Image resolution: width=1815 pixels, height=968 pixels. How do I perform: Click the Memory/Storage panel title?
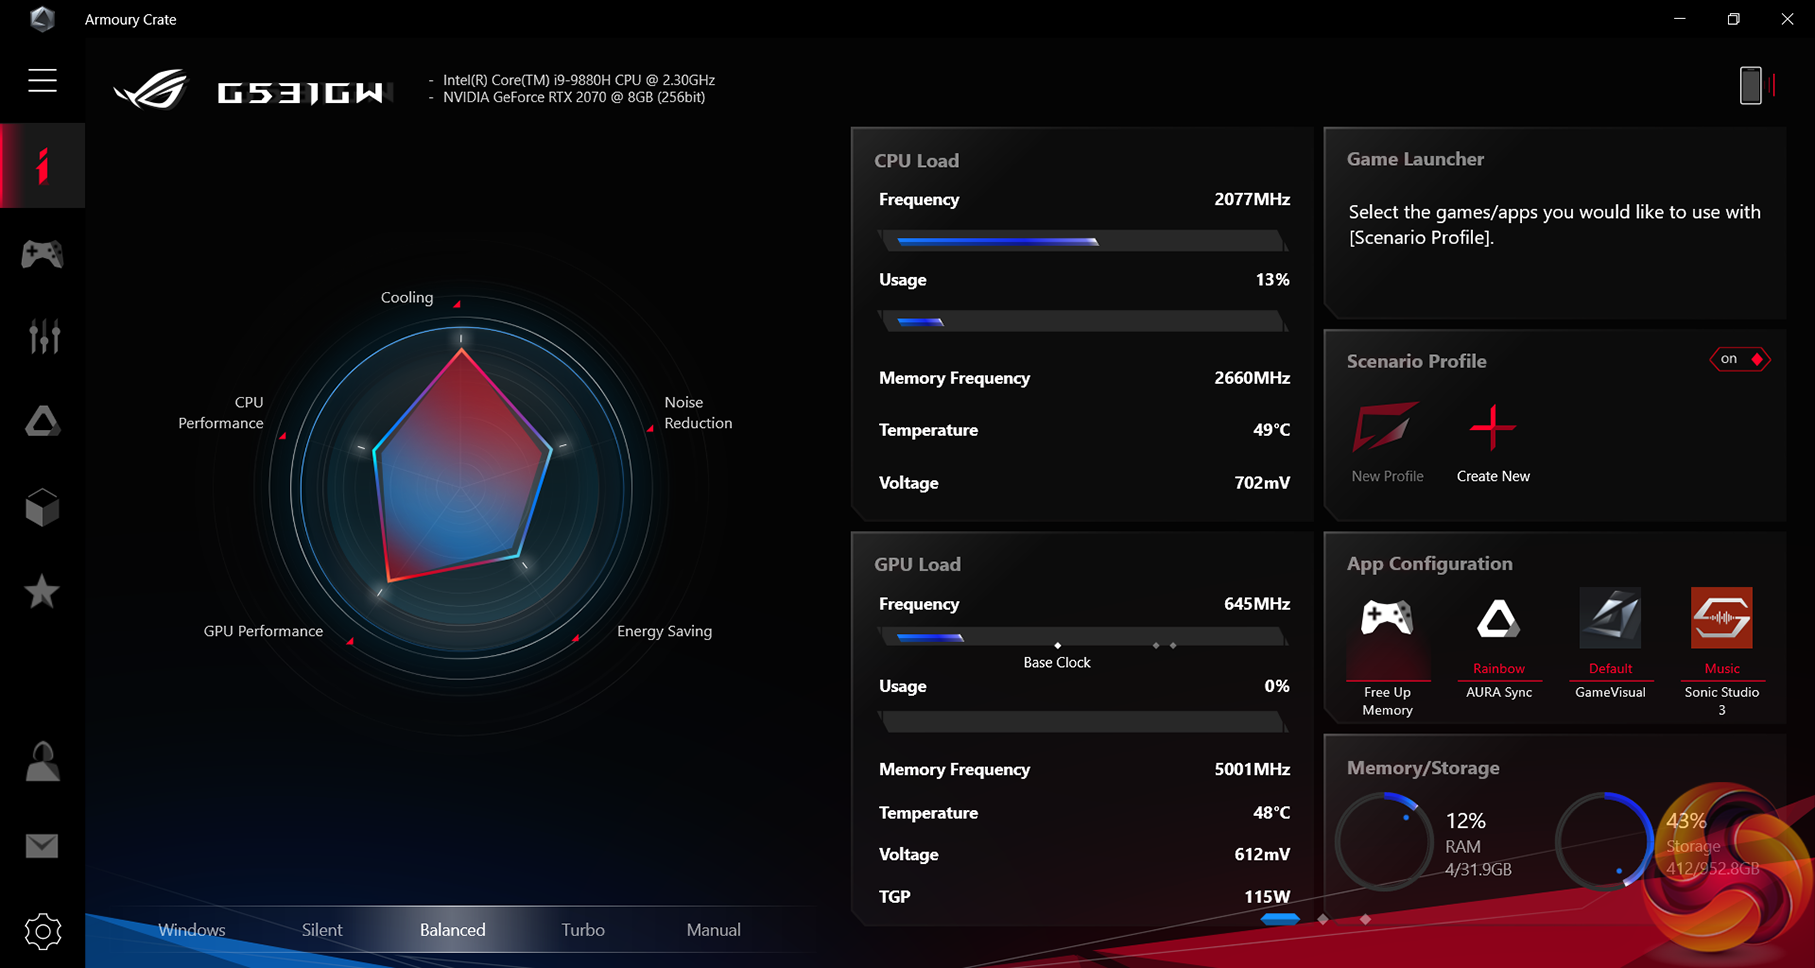coord(1423,768)
